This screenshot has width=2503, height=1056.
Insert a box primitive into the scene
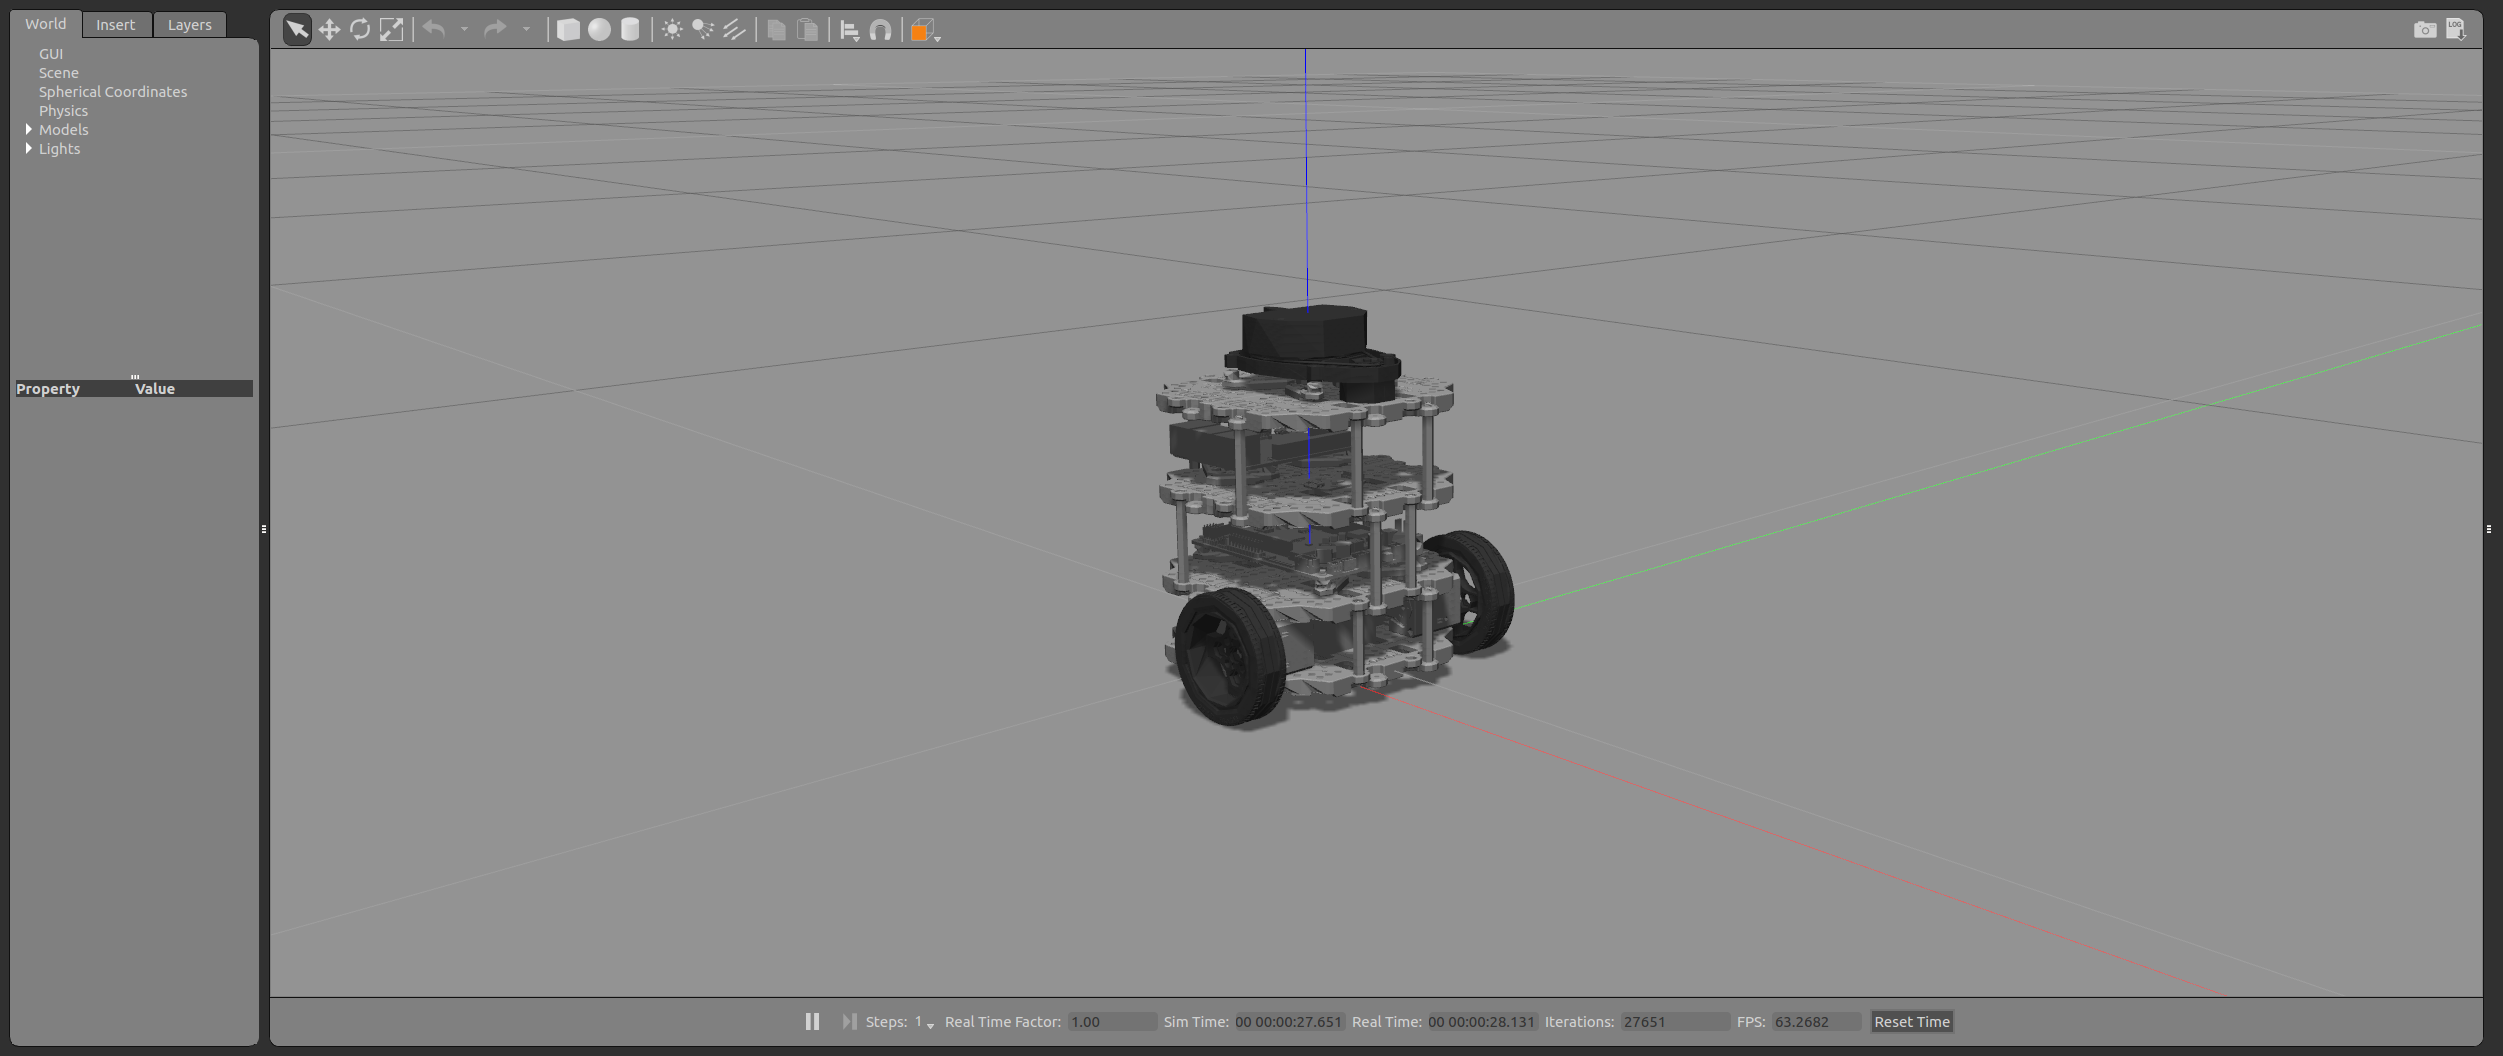pos(569,29)
